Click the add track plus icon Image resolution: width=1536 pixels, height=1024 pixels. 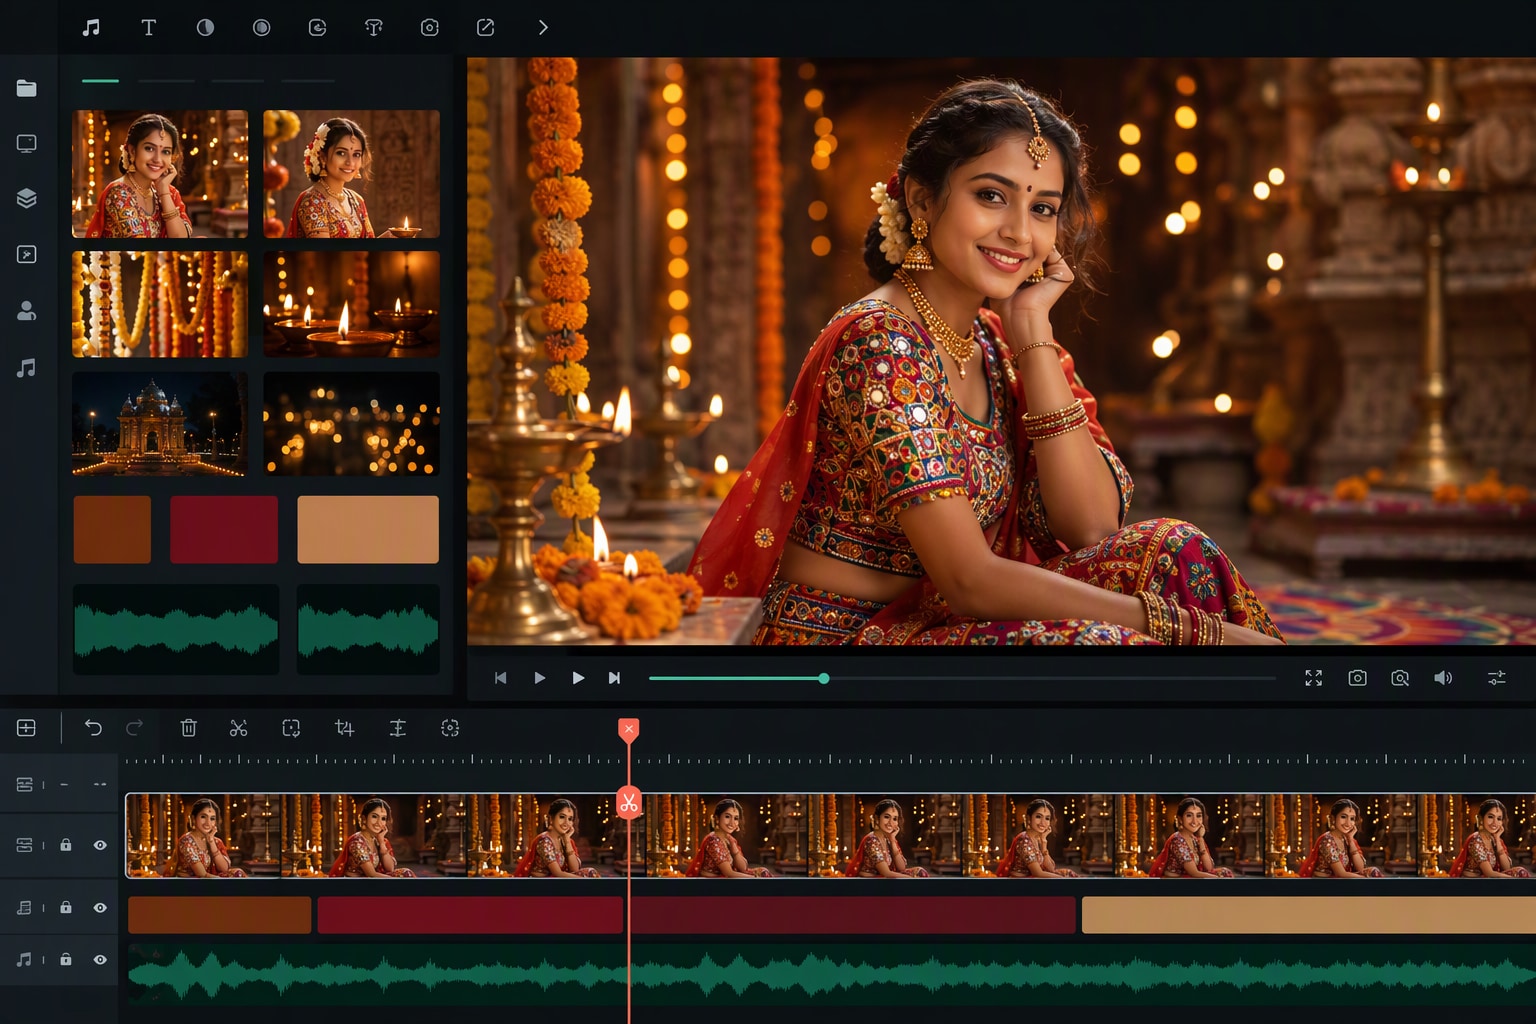(x=27, y=728)
